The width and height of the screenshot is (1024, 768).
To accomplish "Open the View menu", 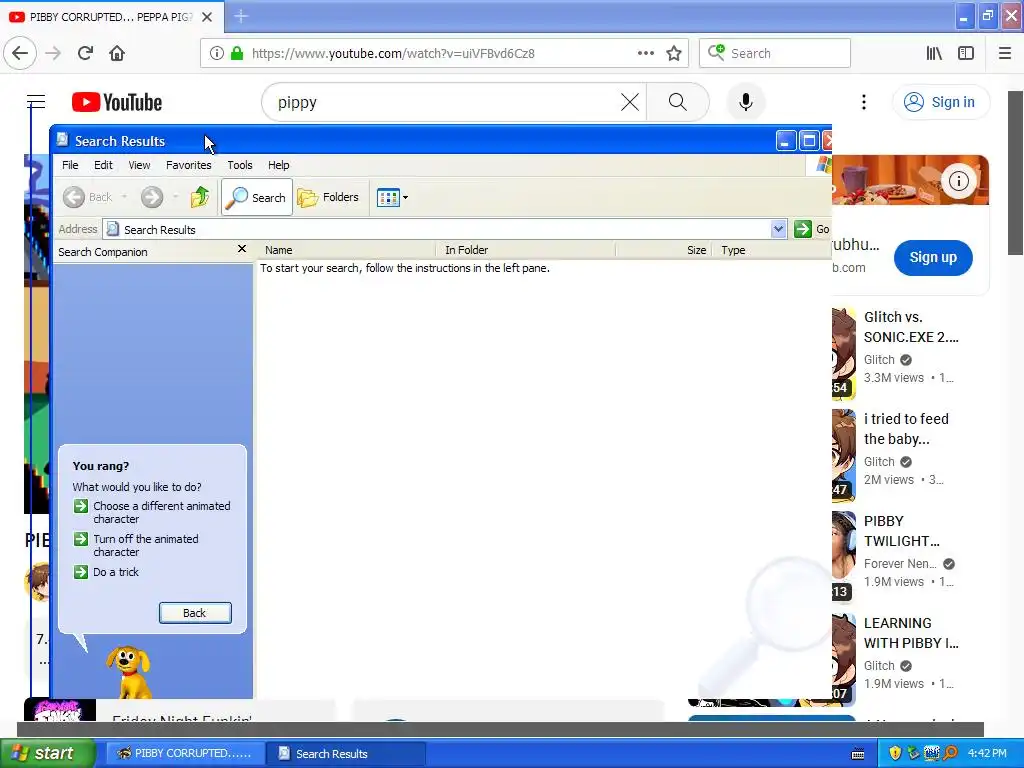I will tap(139, 165).
